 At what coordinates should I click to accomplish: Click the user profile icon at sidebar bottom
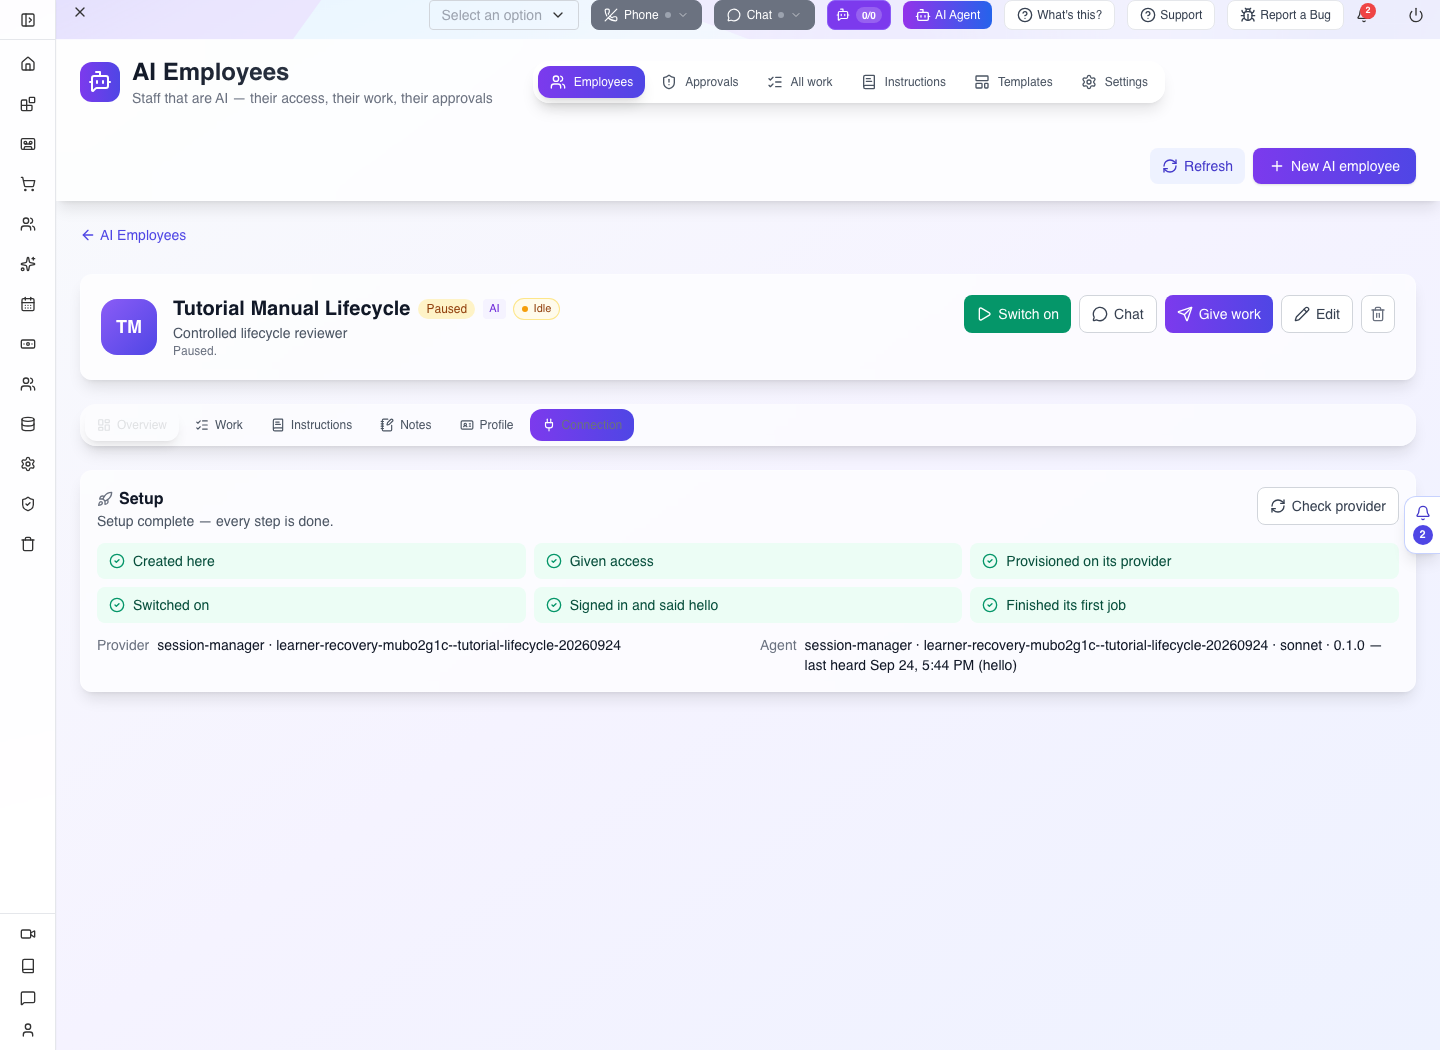[x=28, y=1030]
